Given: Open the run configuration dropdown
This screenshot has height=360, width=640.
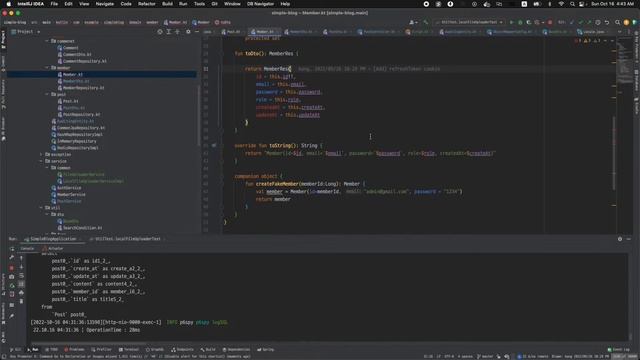Looking at the screenshot, I should 469,22.
